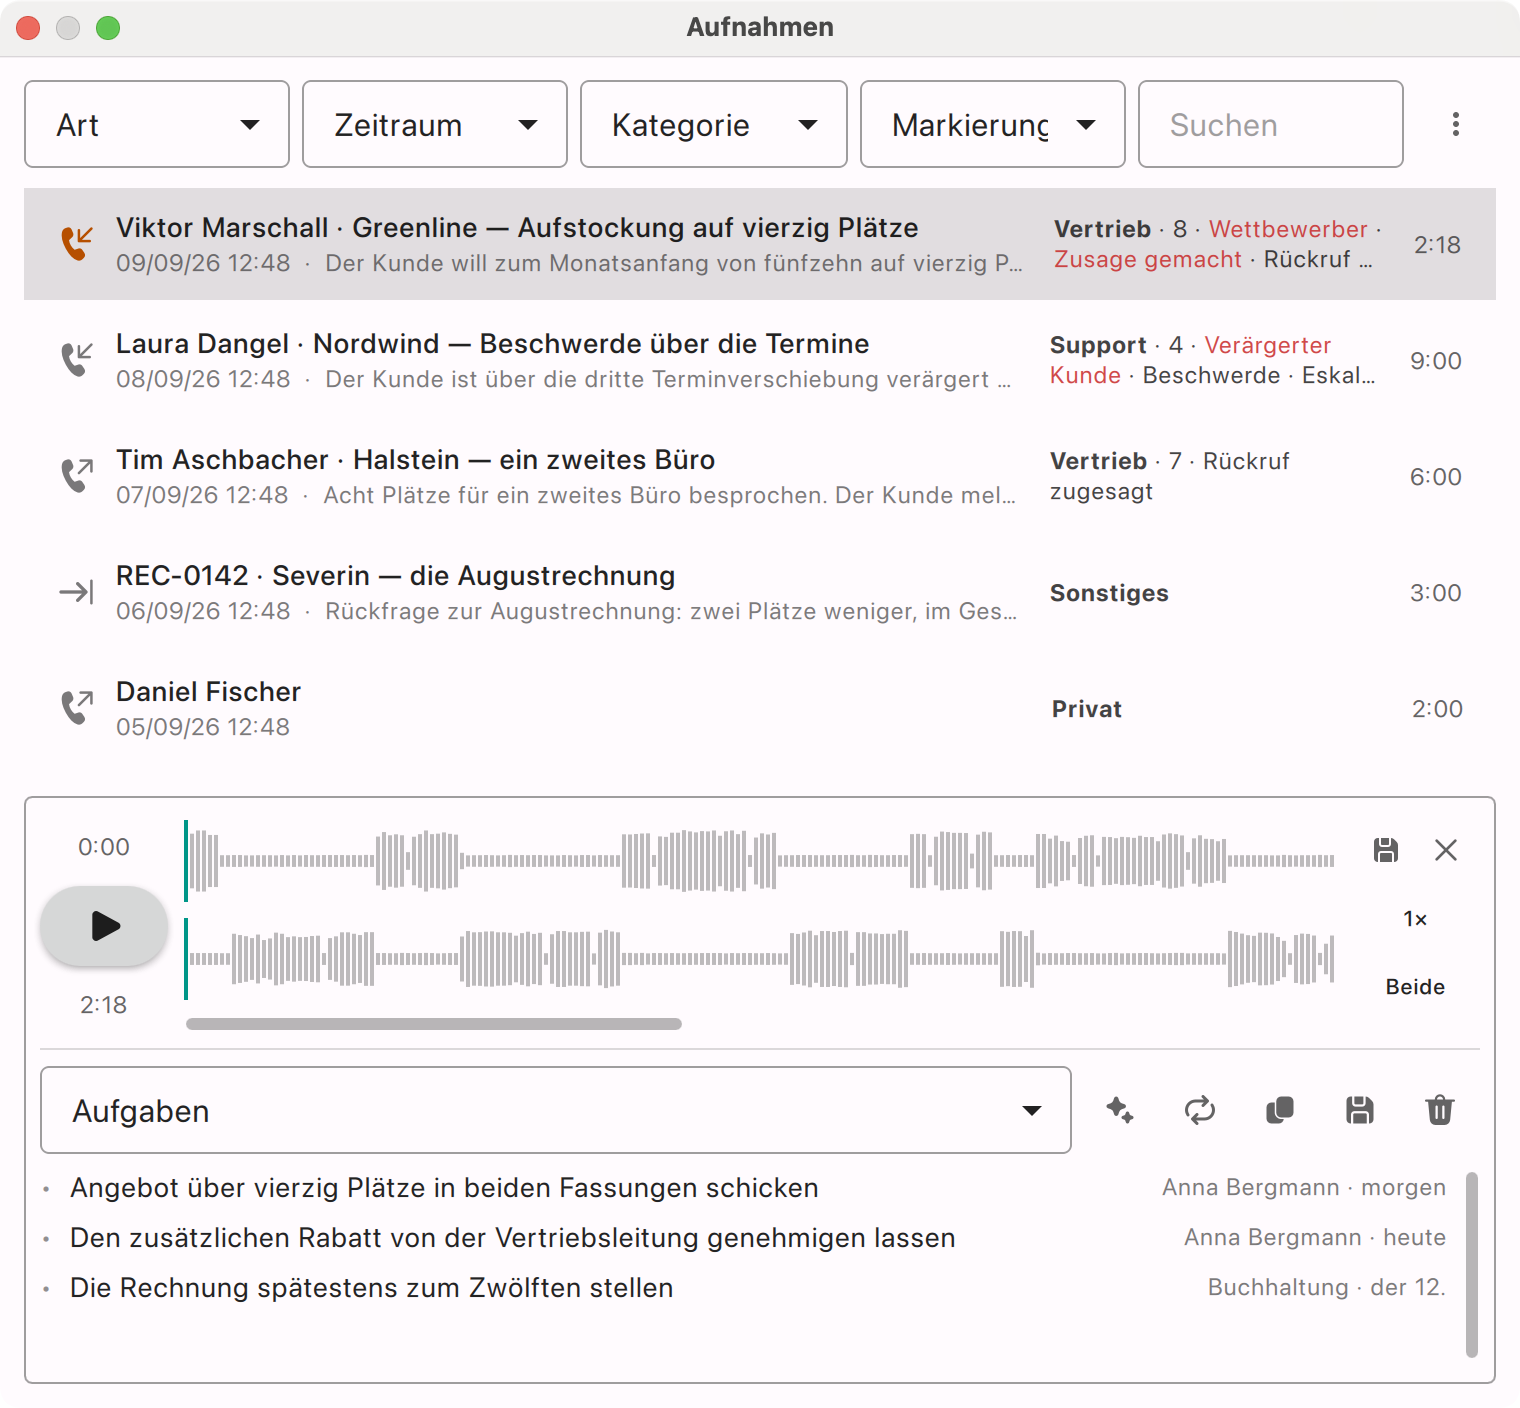
Task: Select the Laura Dangel Nordwind recording
Action: coord(760,360)
